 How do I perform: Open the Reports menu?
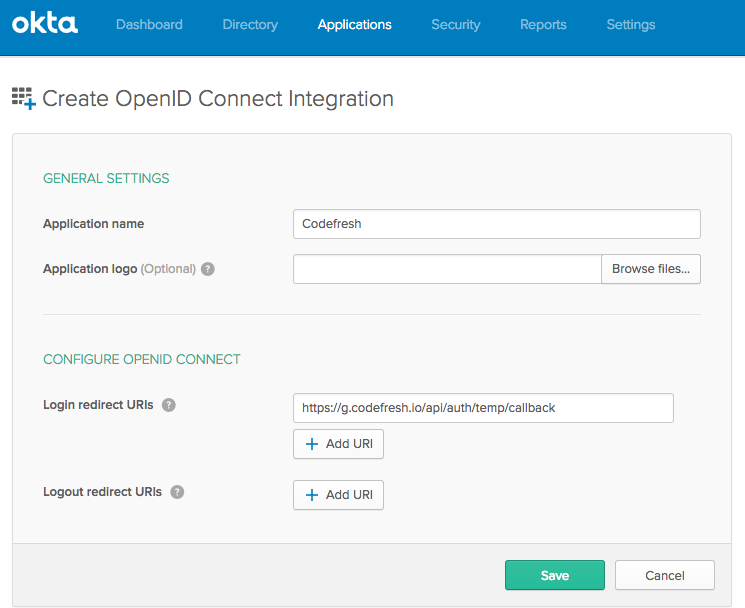[543, 25]
